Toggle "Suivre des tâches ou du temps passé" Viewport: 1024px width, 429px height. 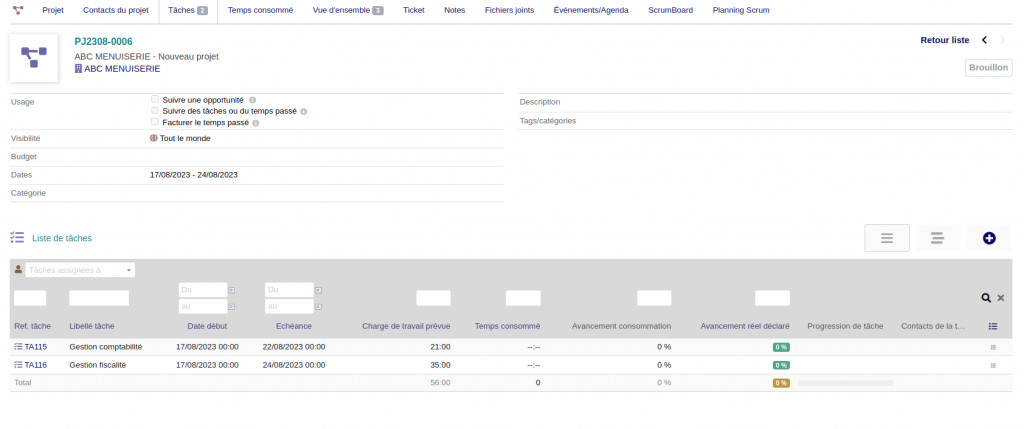(x=155, y=111)
